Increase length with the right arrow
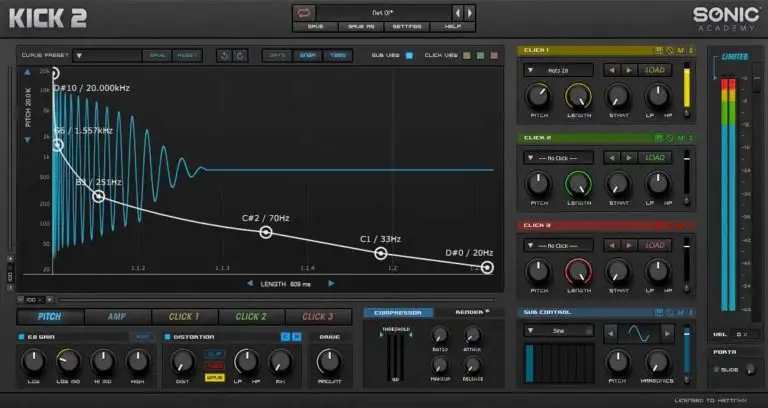768x408 pixels. coord(332,284)
